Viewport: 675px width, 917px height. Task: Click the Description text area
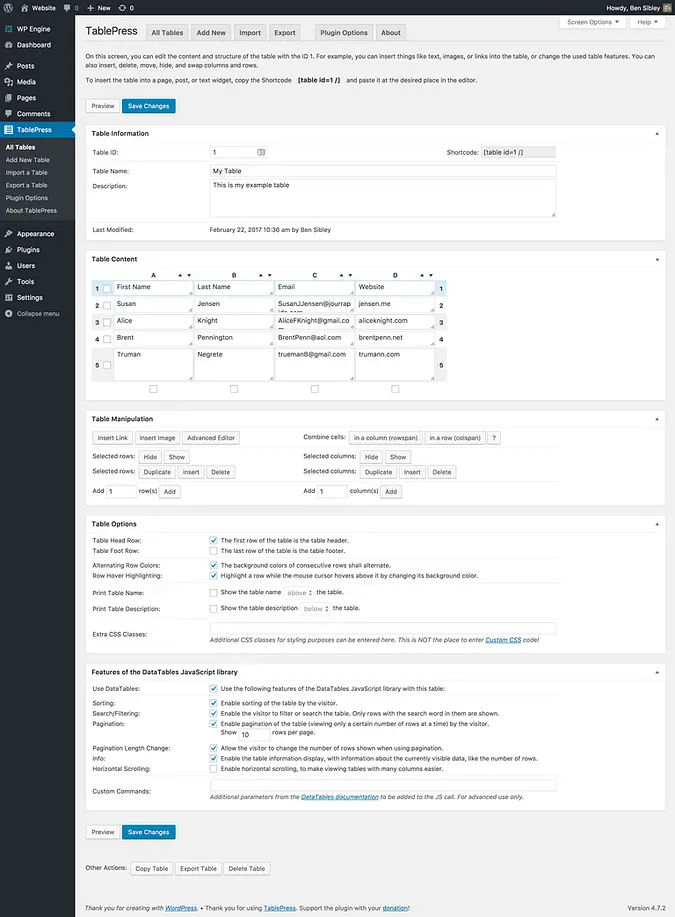point(383,198)
